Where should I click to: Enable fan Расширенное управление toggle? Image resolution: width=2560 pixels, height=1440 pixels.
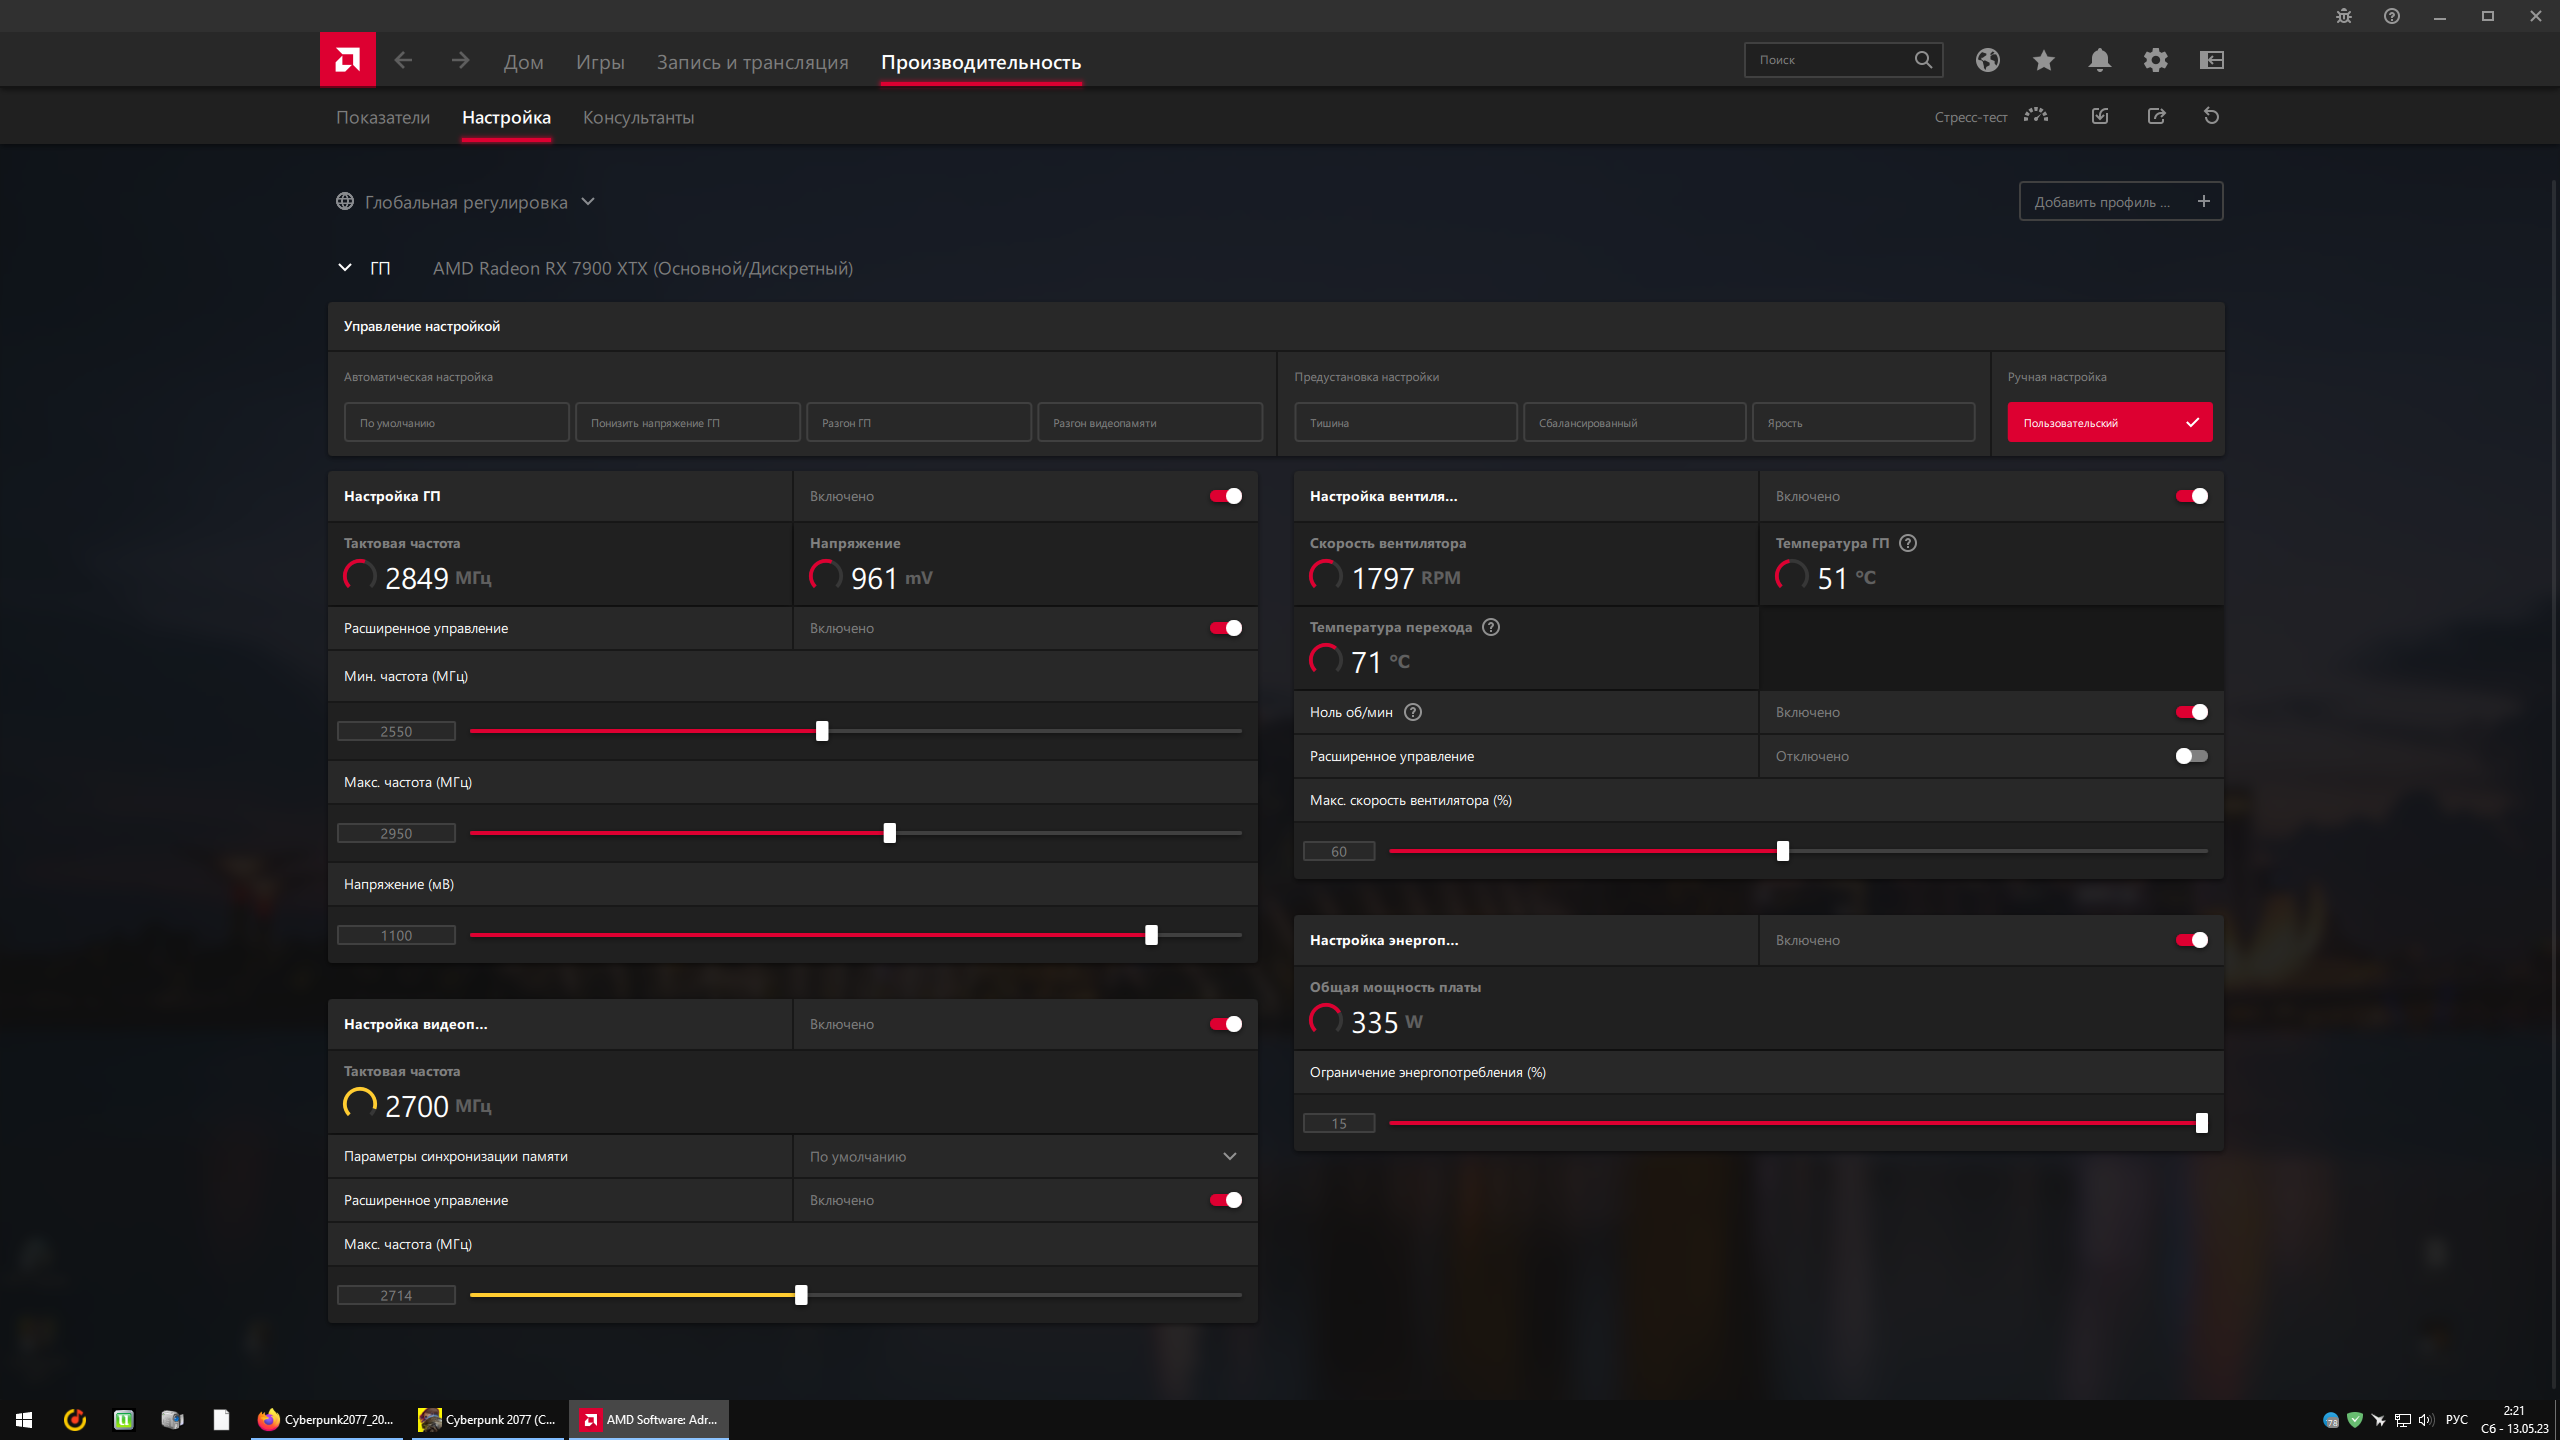coord(2191,756)
